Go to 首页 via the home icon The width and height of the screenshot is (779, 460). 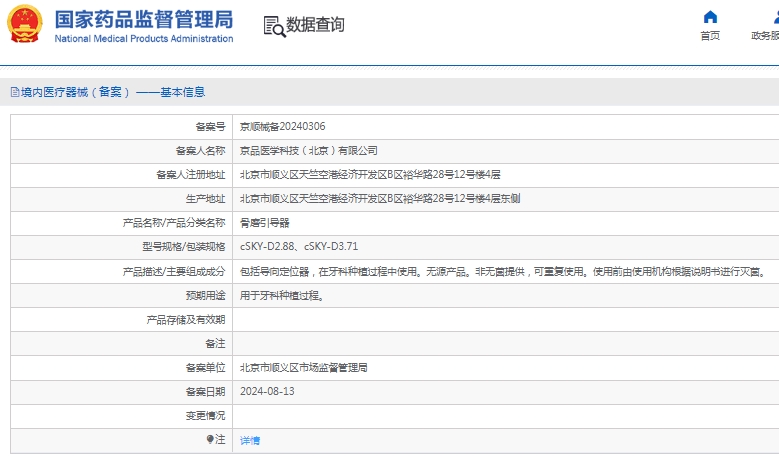(710, 17)
